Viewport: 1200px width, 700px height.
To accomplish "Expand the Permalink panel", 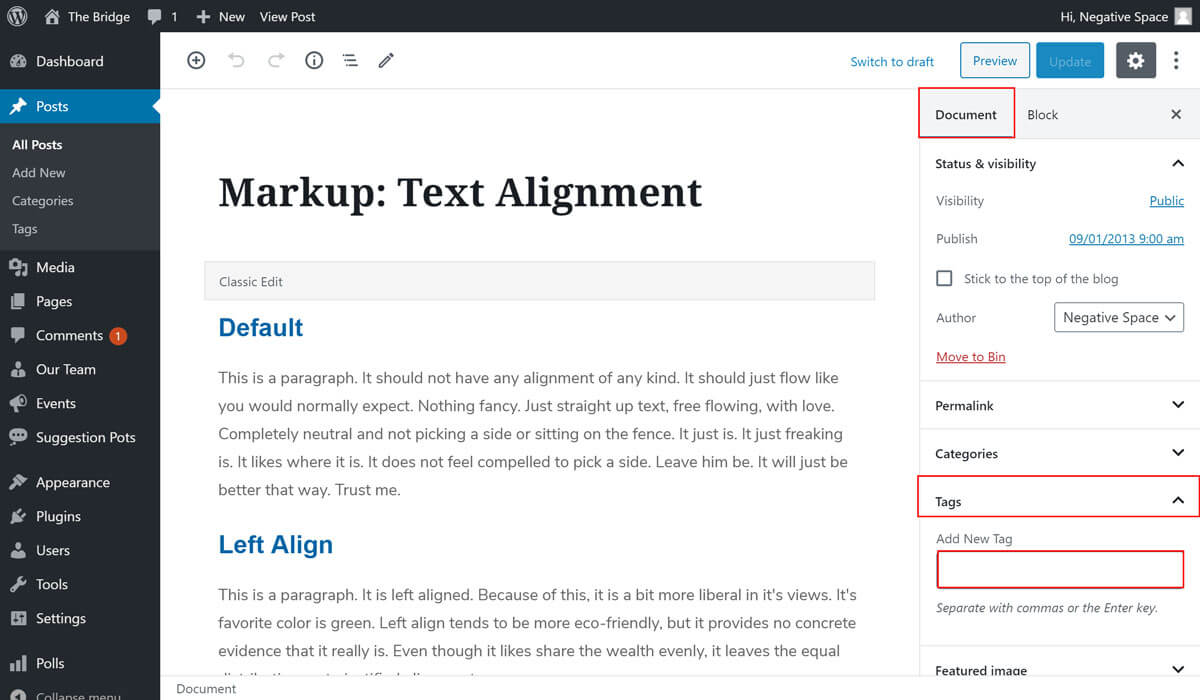I will coord(1058,406).
